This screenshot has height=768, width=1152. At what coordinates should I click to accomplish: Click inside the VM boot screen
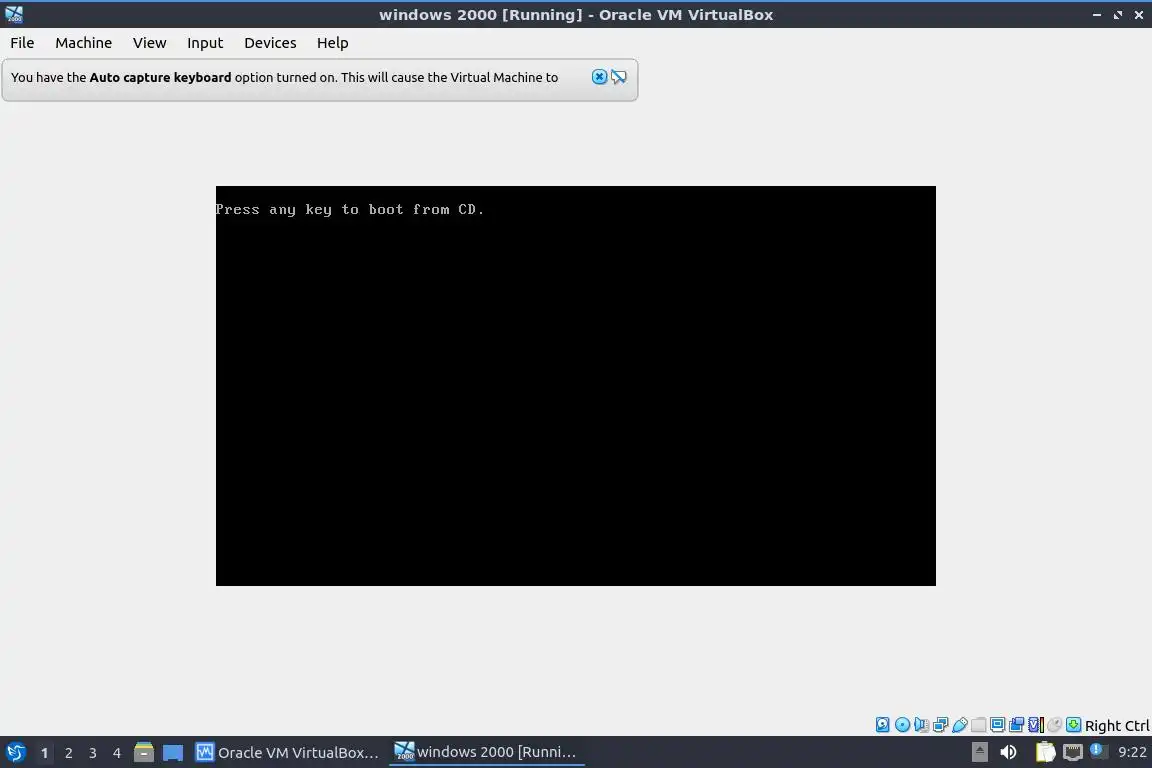[x=575, y=386]
